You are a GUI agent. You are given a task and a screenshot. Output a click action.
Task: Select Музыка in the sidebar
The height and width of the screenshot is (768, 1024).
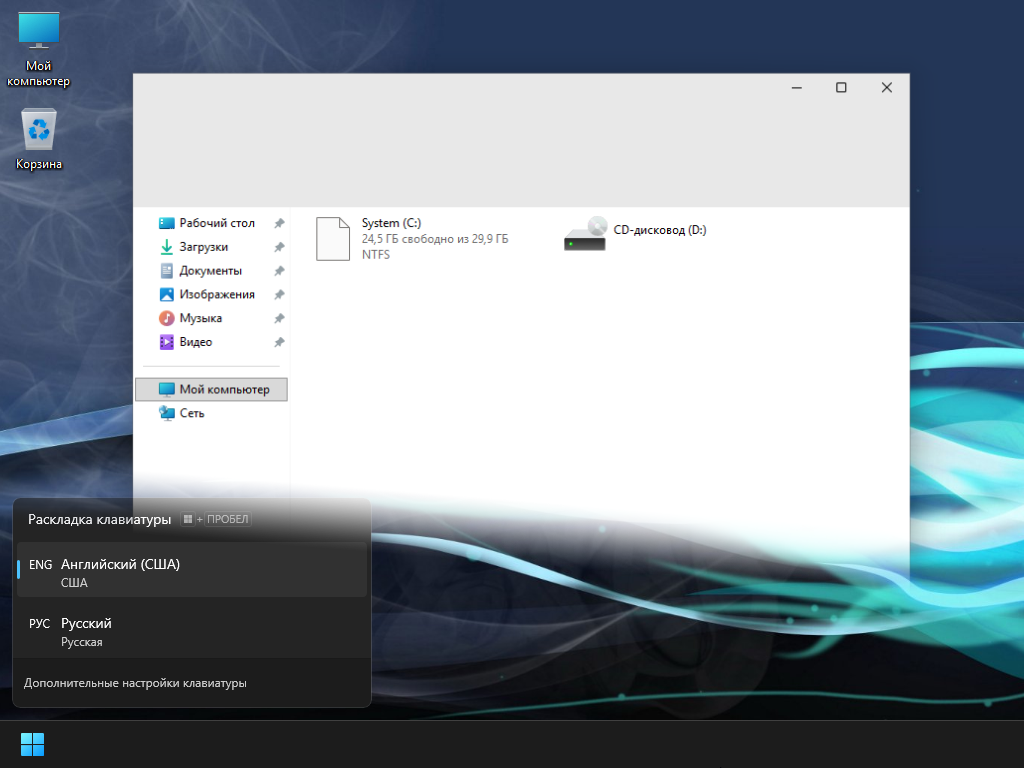(x=211, y=318)
